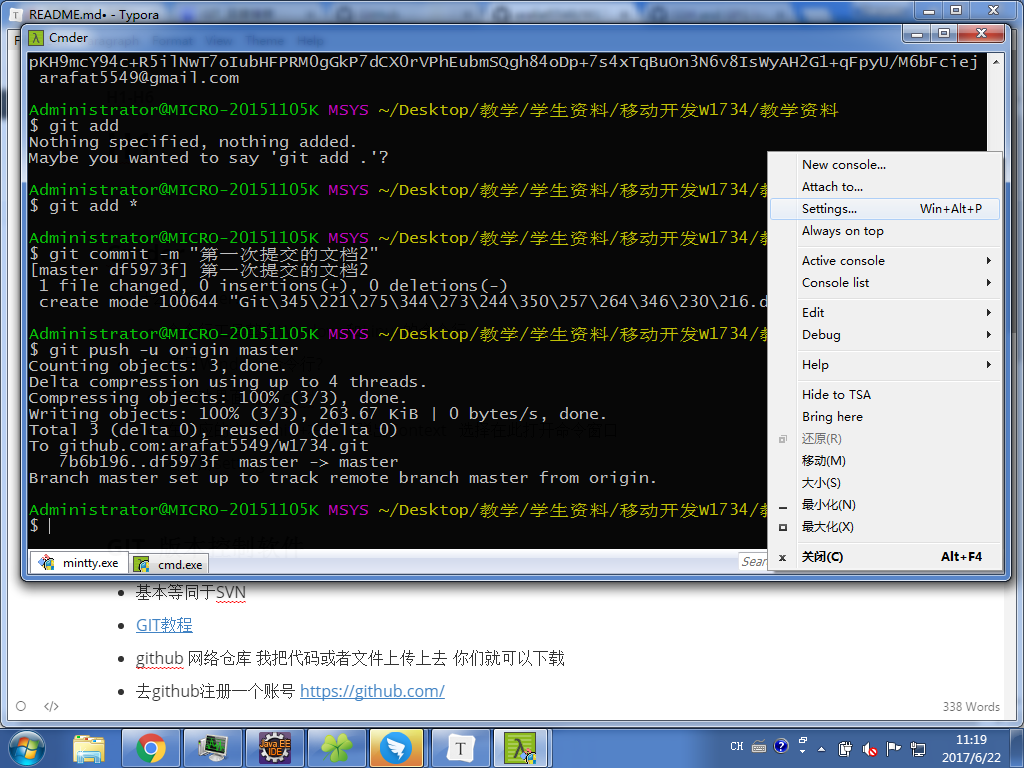Click the Cmder scrollbar up arrow
Image resolution: width=1024 pixels, height=768 pixels.
(x=995, y=62)
